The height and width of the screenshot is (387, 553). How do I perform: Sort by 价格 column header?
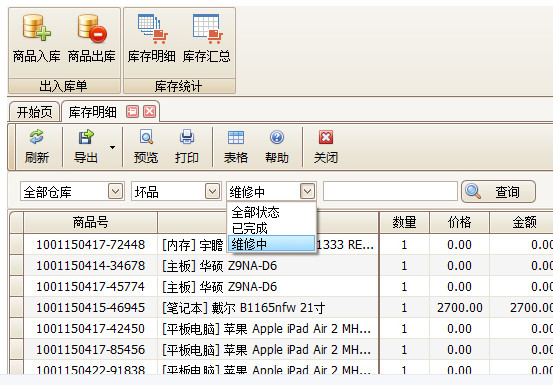459,223
